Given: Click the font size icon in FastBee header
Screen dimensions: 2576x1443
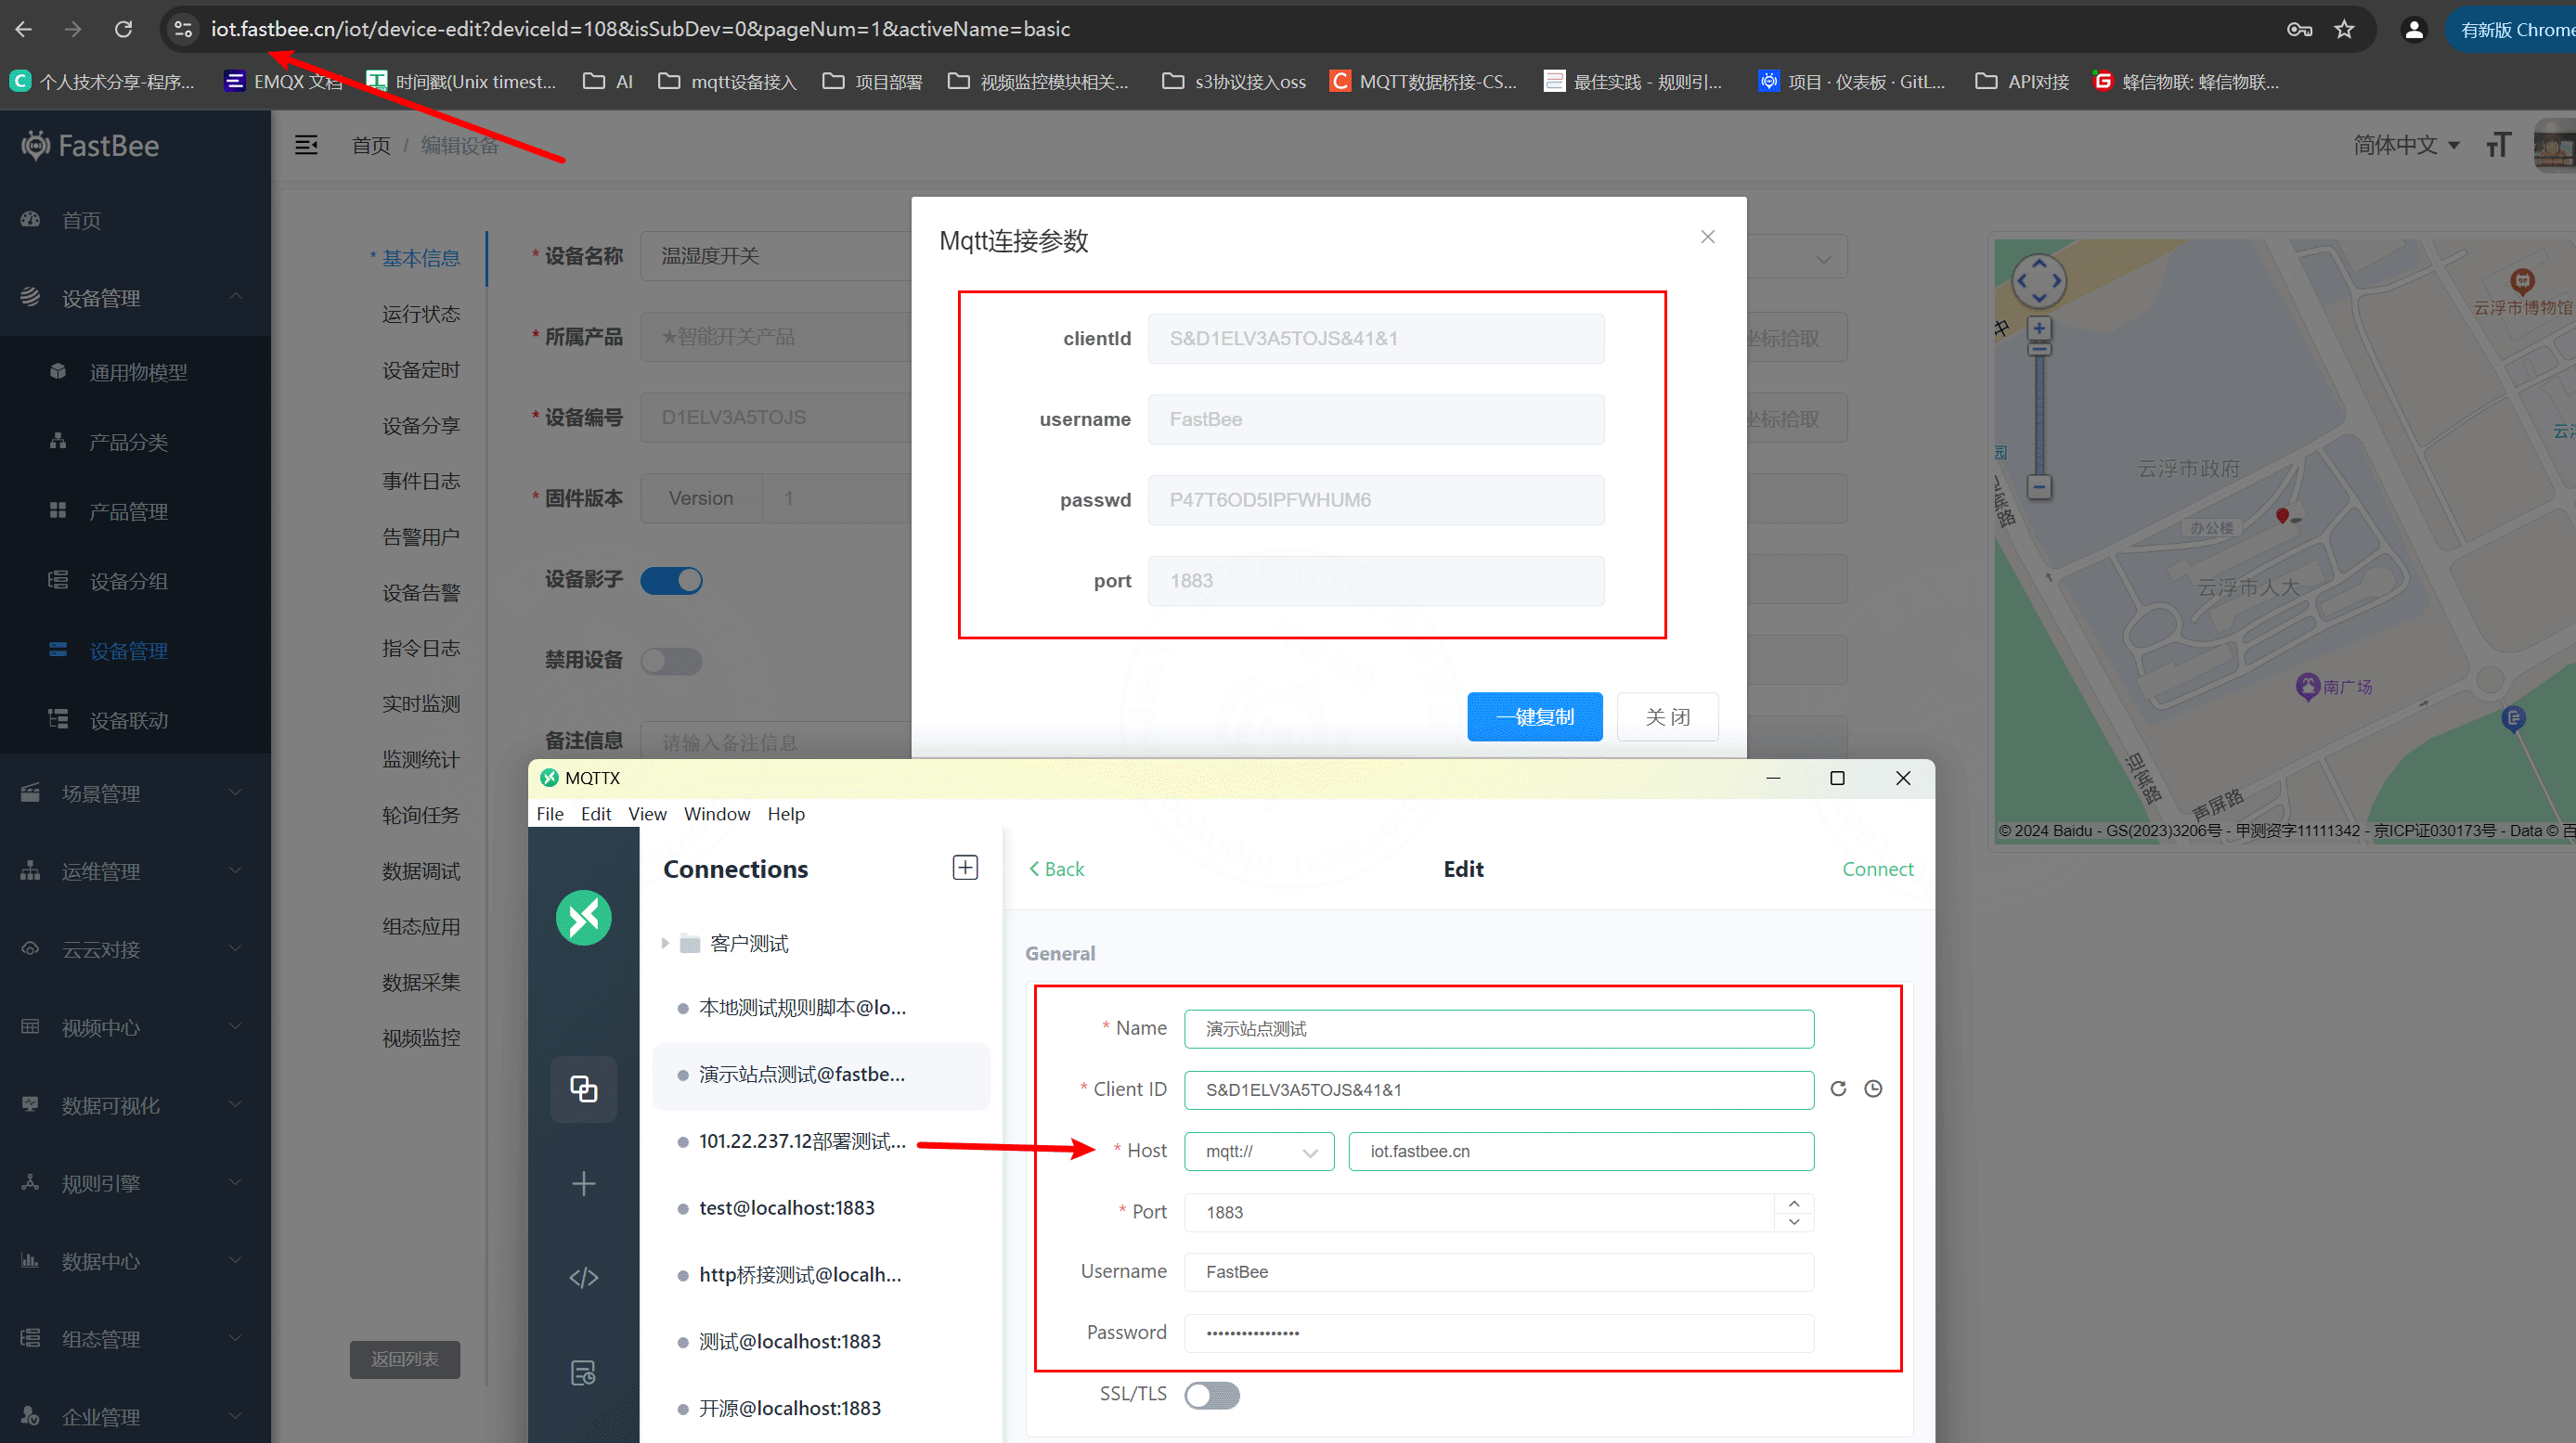Looking at the screenshot, I should pos(2498,145).
